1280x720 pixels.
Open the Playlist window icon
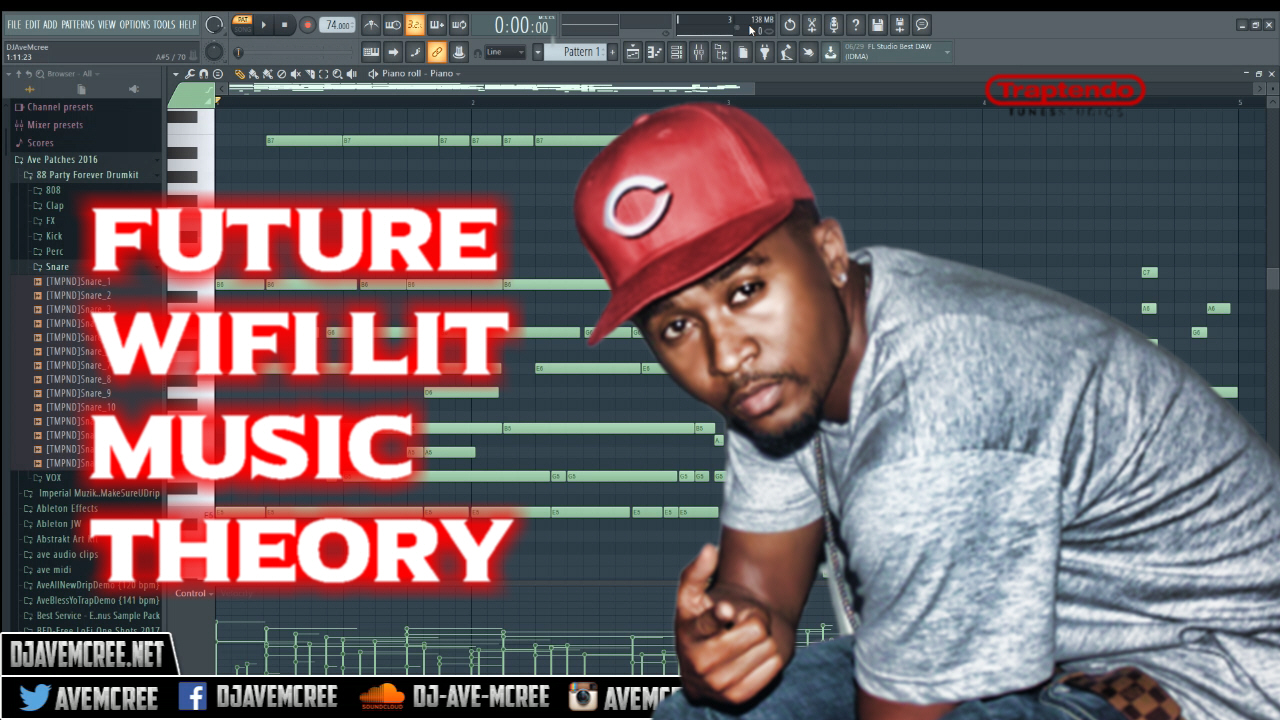pos(633,51)
